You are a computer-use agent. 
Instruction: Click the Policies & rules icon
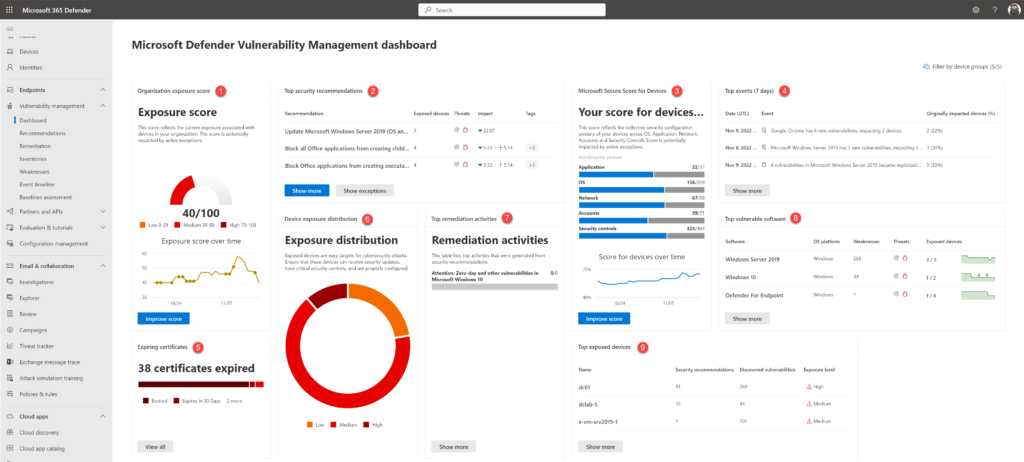point(10,394)
